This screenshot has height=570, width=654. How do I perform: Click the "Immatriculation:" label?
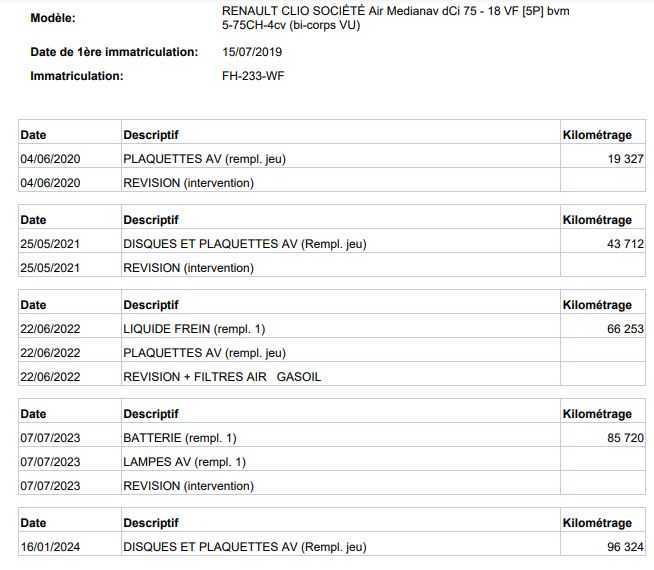click(77, 76)
